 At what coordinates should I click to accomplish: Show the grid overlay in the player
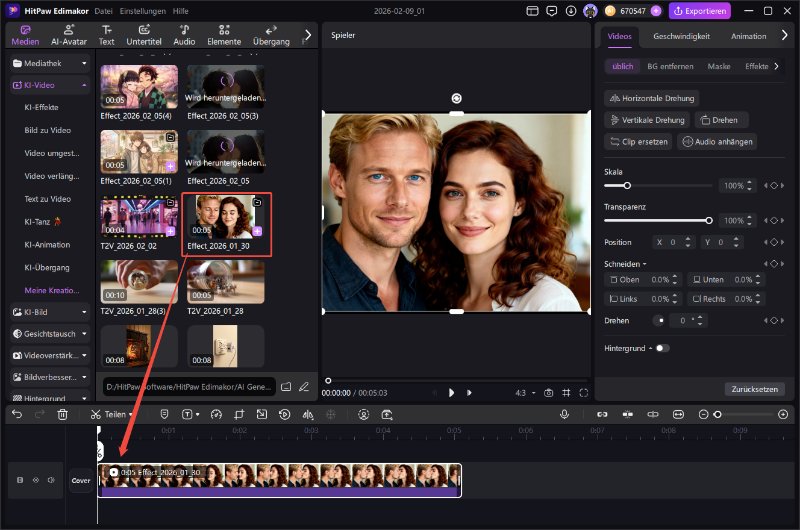566,393
